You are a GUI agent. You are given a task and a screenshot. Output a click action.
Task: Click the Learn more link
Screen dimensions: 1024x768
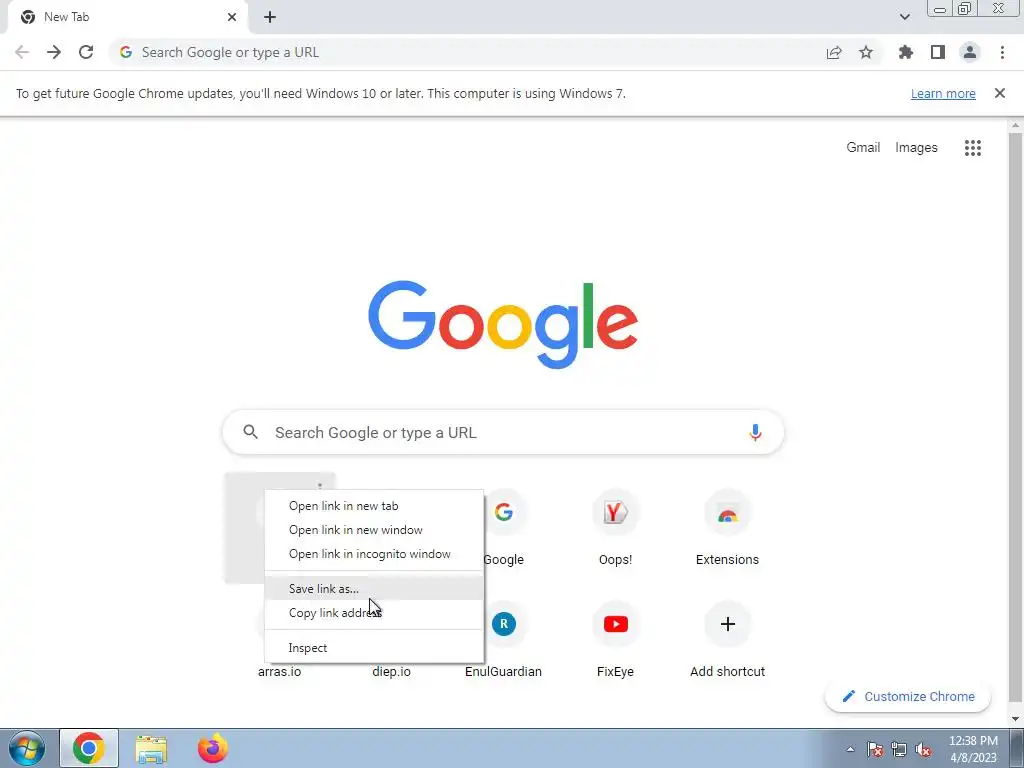pyautogui.click(x=943, y=93)
